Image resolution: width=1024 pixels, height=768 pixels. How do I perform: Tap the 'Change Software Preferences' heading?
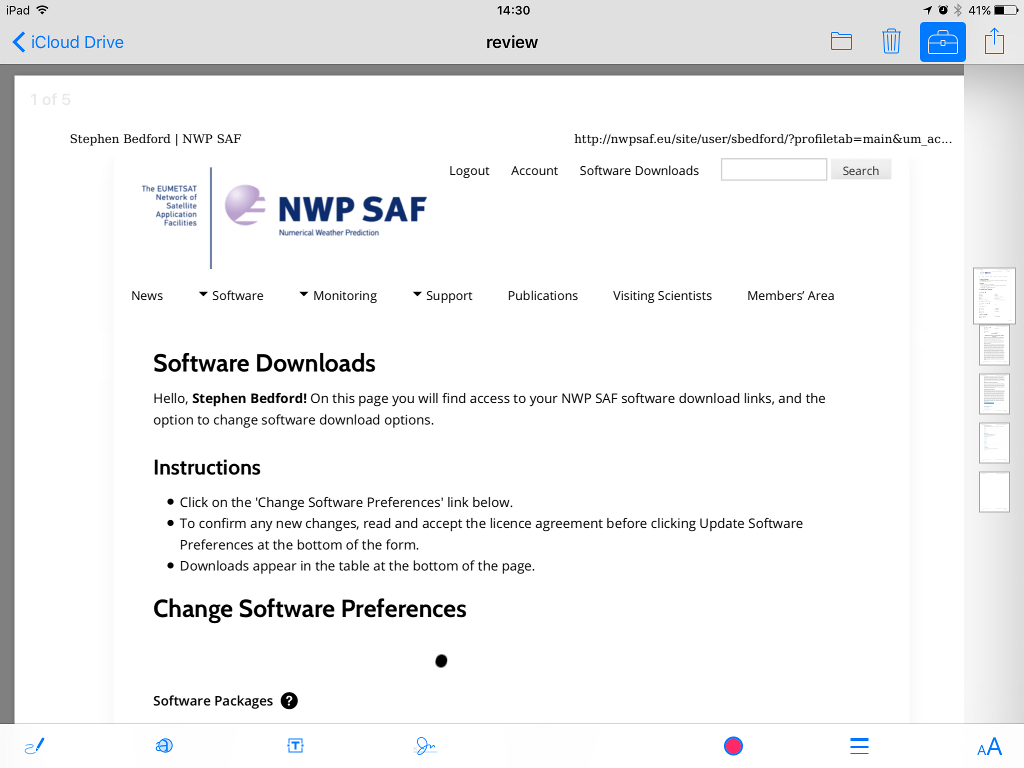coord(310,609)
